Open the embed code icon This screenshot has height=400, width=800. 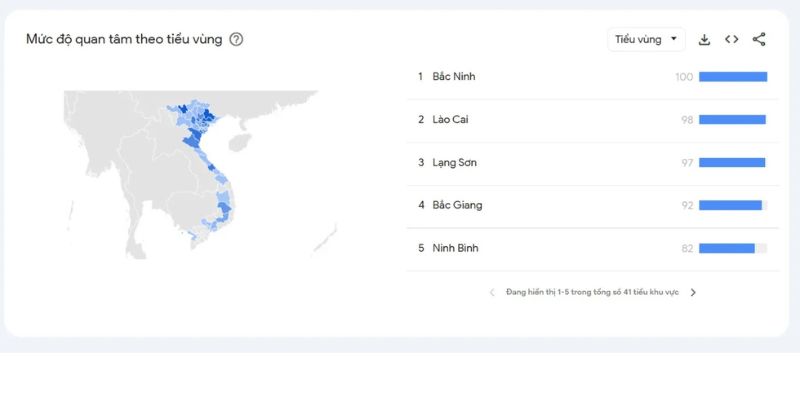point(732,39)
